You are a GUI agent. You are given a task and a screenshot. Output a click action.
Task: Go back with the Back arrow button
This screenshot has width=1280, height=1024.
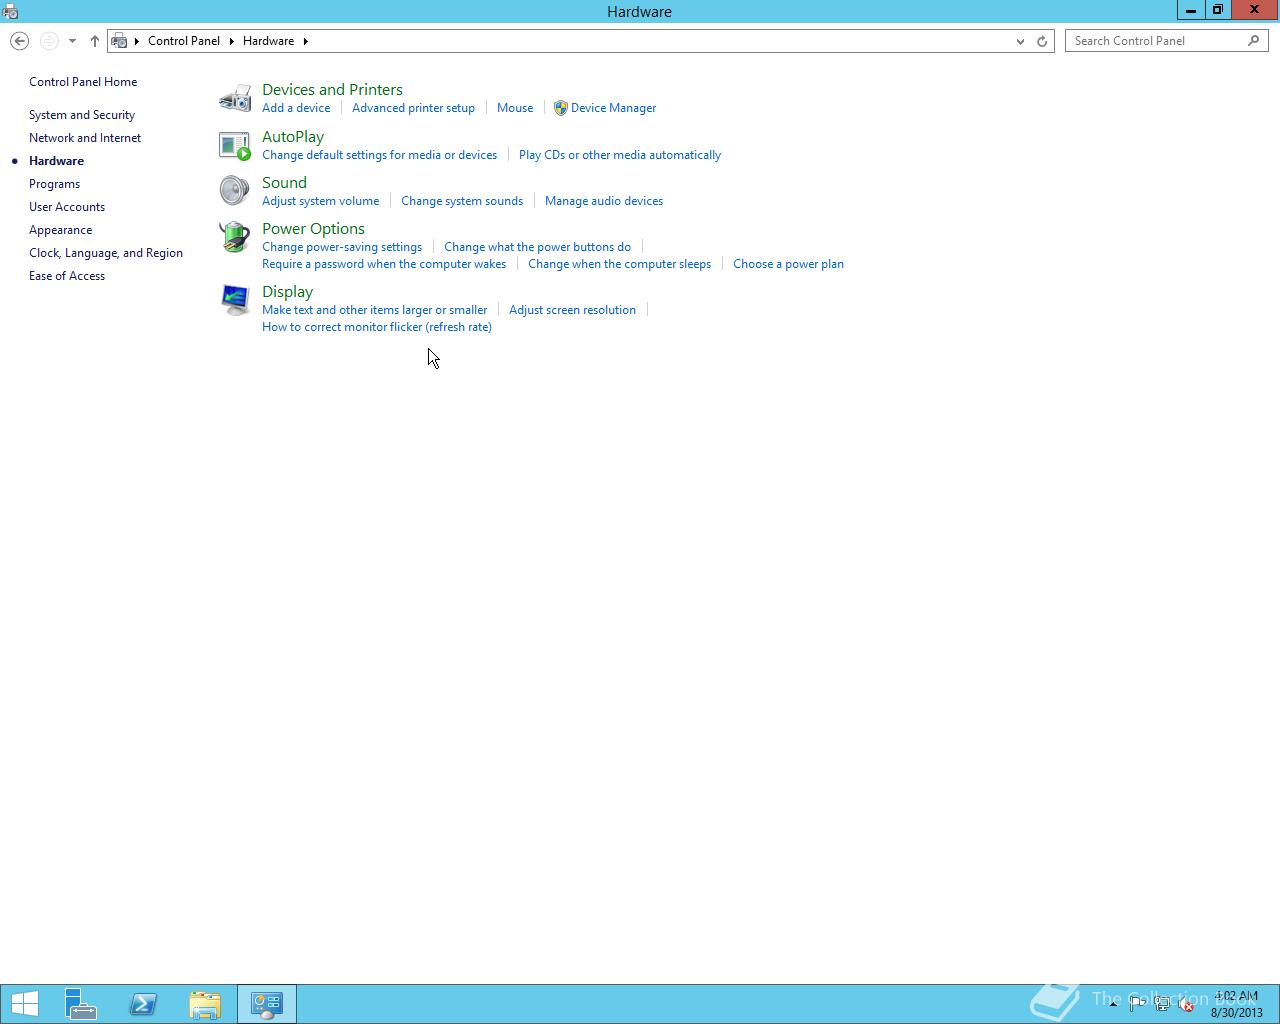click(x=19, y=41)
